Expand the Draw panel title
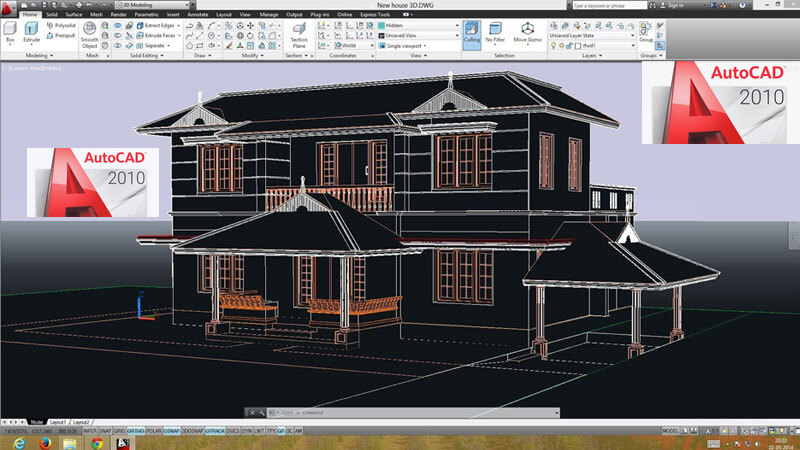800x450 pixels. click(202, 56)
